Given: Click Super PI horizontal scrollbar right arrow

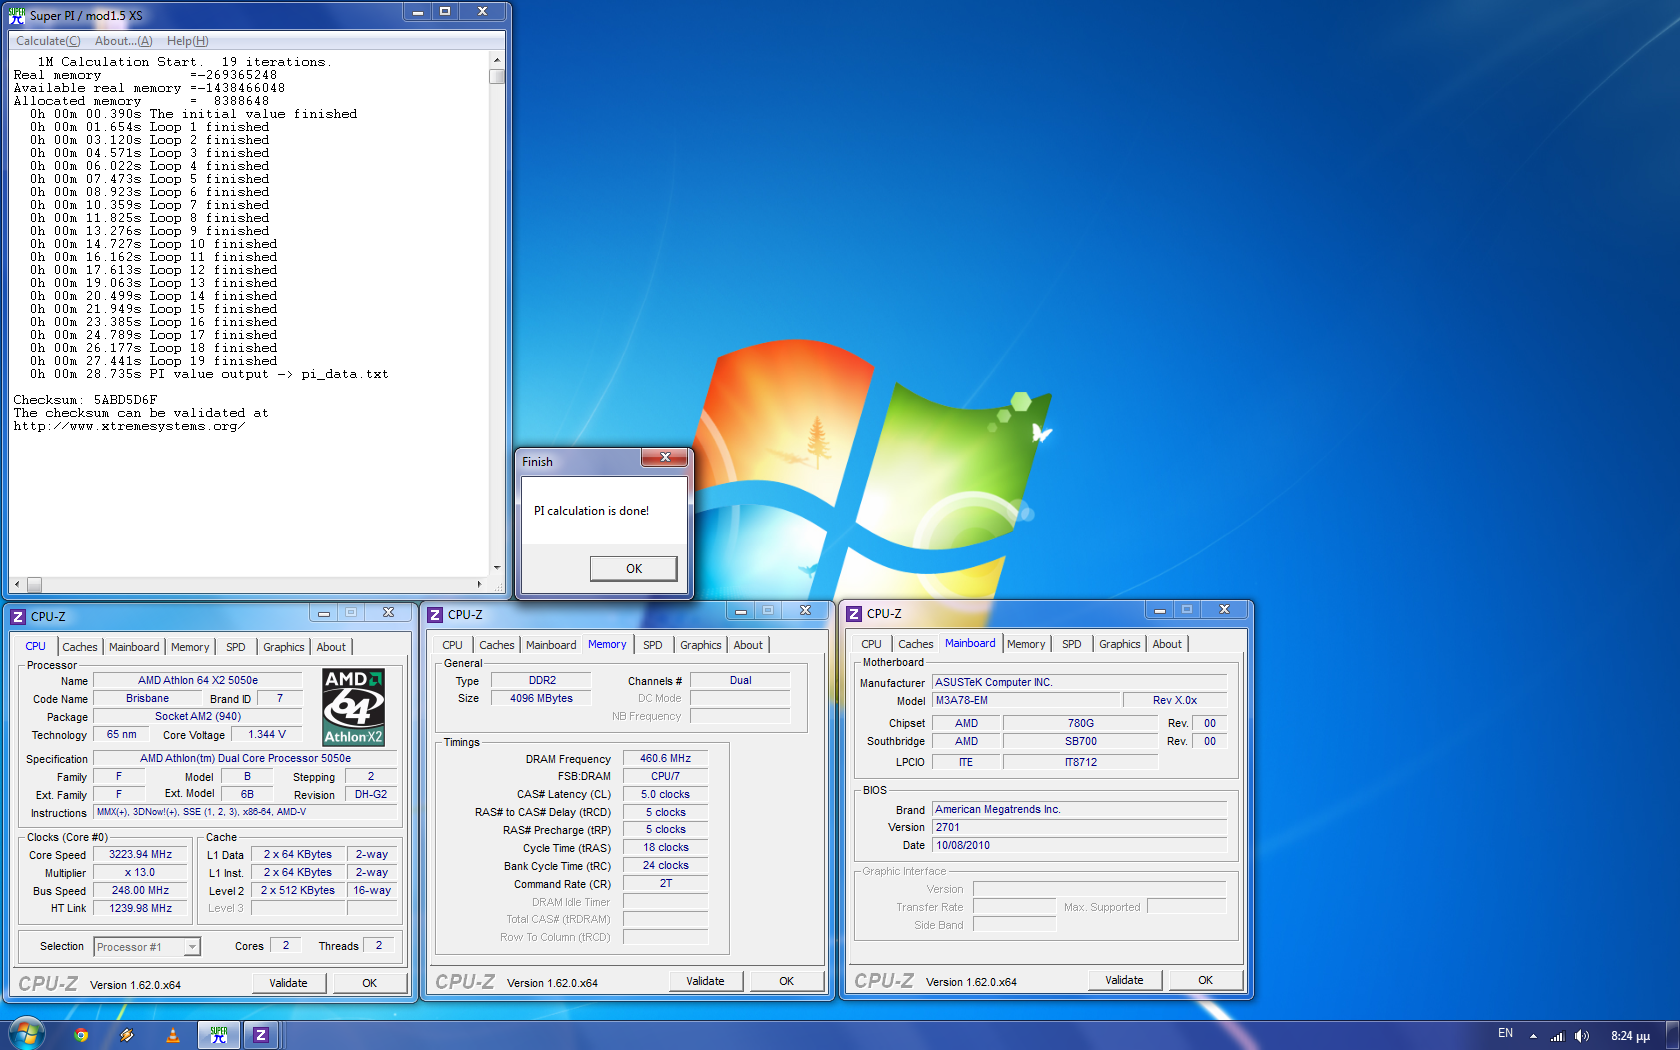Looking at the screenshot, I should click(x=480, y=584).
